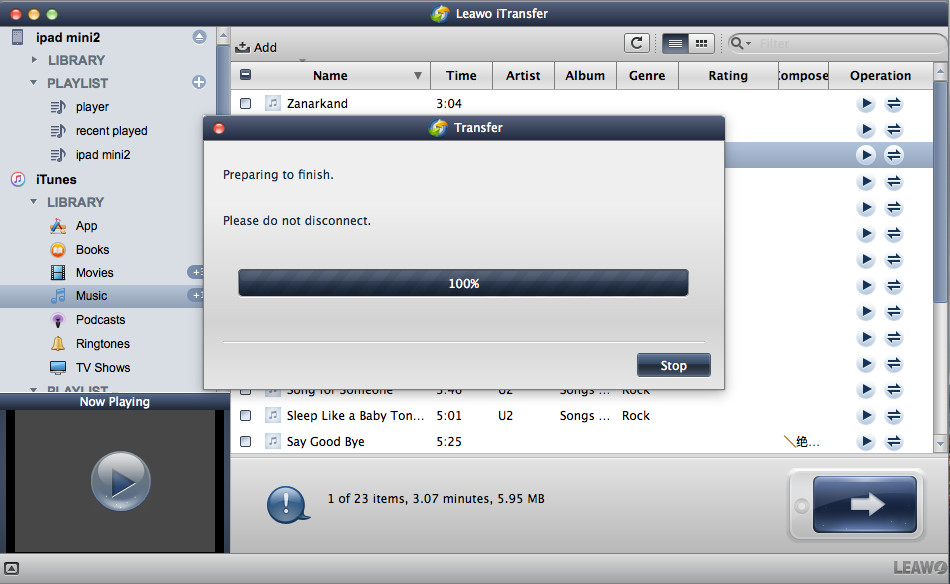Click the refresh icon in the toolbar
The image size is (950, 584).
click(636, 43)
